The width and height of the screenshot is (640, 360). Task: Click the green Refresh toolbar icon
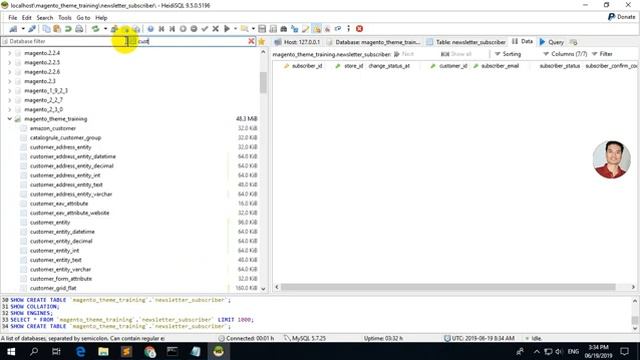[96, 29]
